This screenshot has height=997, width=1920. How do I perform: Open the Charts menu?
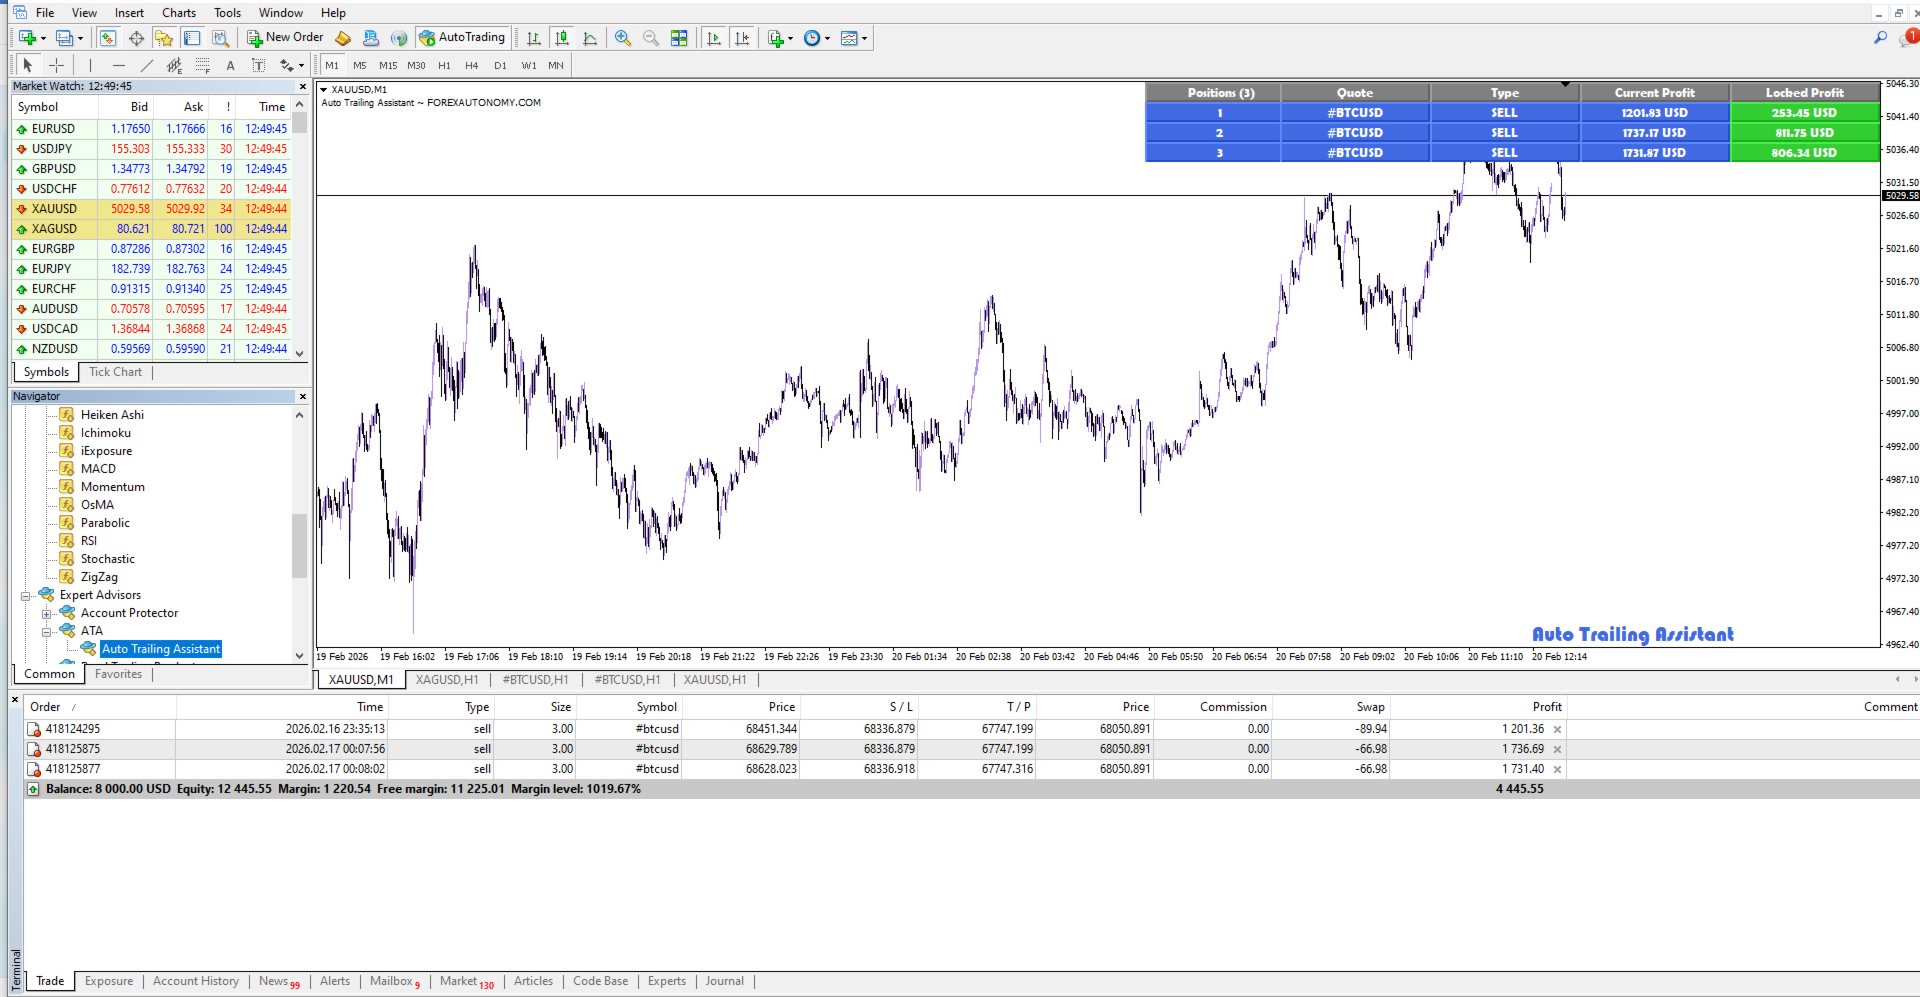point(179,13)
